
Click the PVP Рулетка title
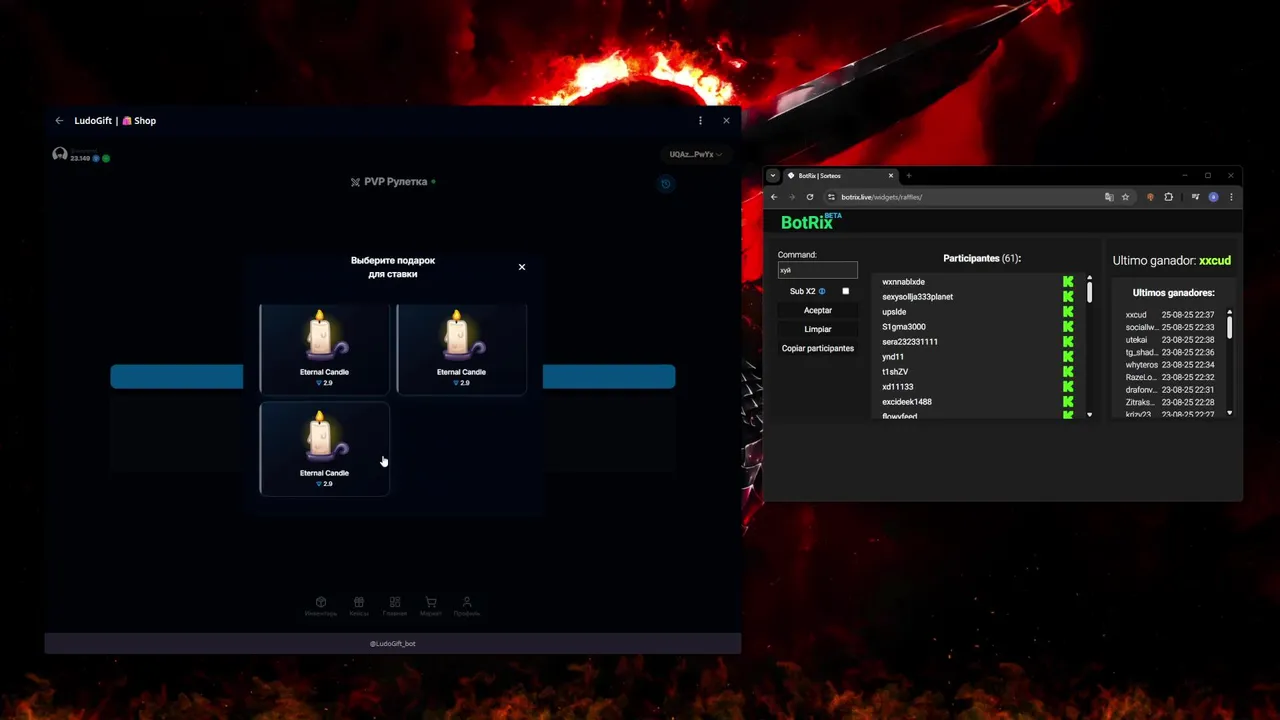pyautogui.click(x=395, y=182)
